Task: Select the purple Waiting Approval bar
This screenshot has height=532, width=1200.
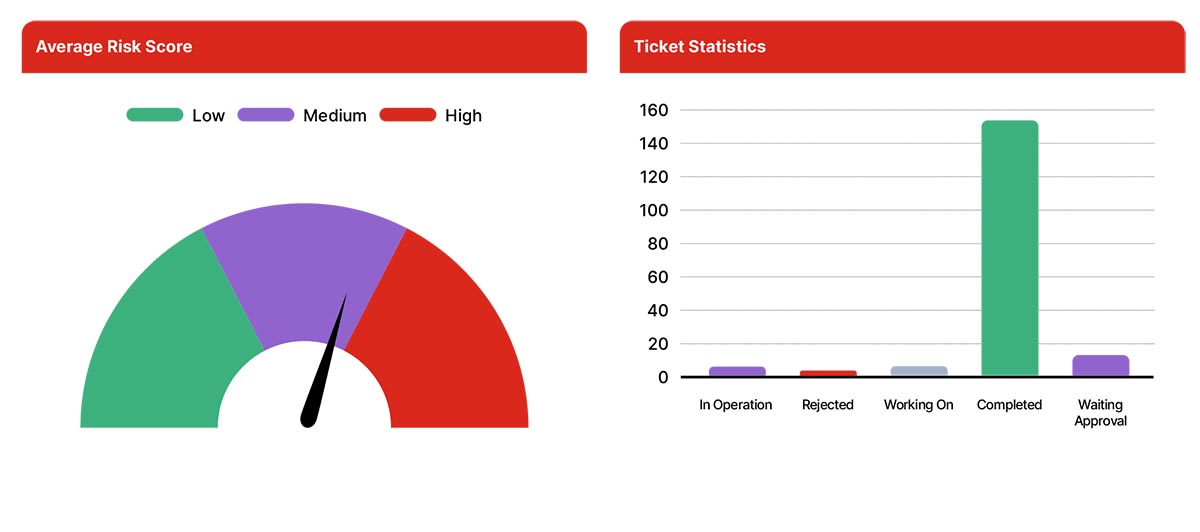Action: 1100,366
